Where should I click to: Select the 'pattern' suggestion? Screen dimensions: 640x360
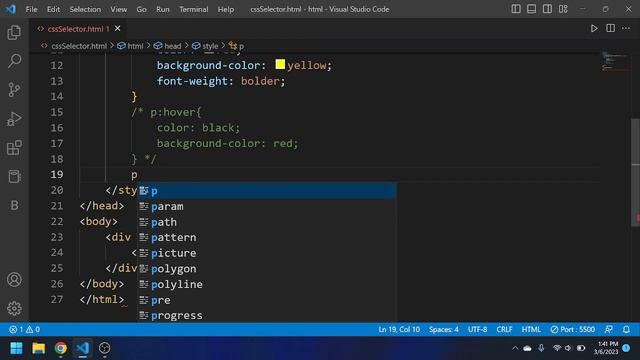(267, 238)
